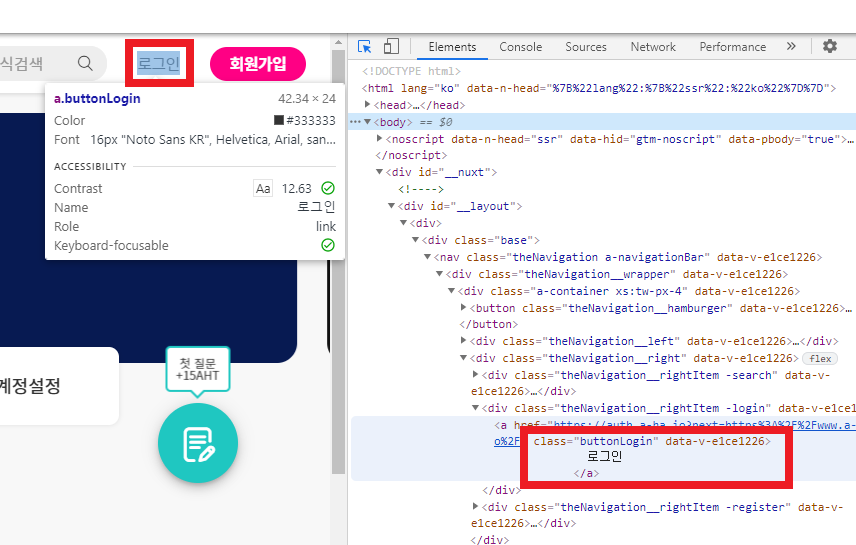This screenshot has height=545, width=856.
Task: Open the ellipsis menu beside body
Action: point(355,122)
